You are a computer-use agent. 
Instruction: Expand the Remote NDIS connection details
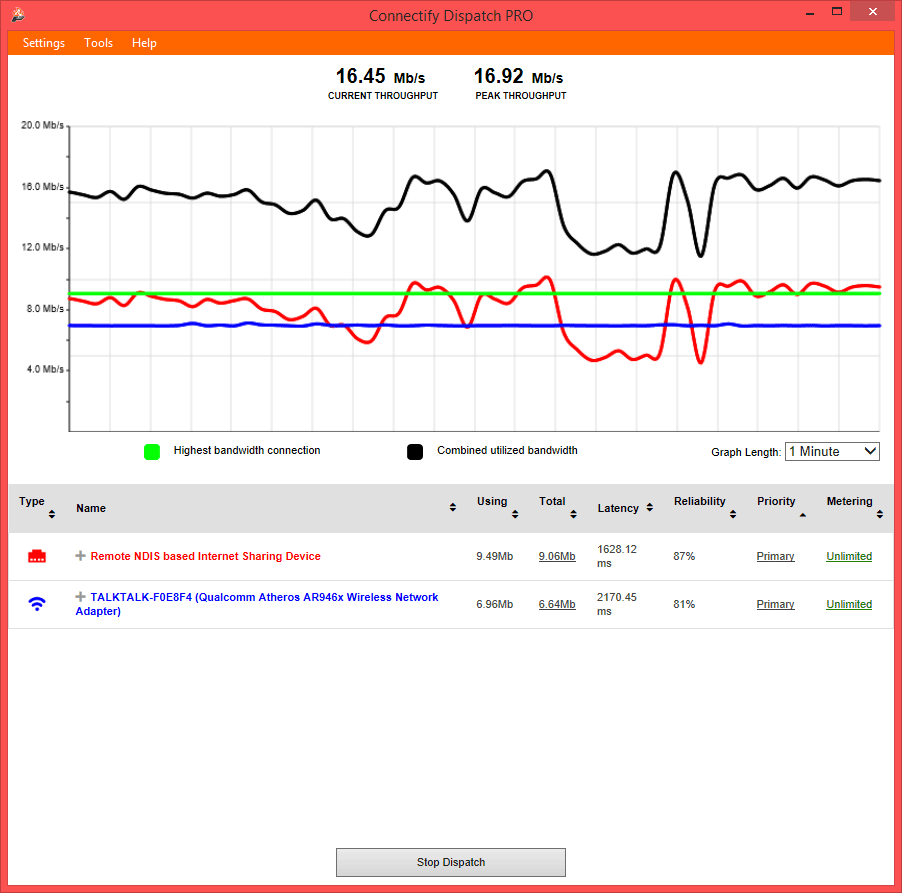click(81, 556)
